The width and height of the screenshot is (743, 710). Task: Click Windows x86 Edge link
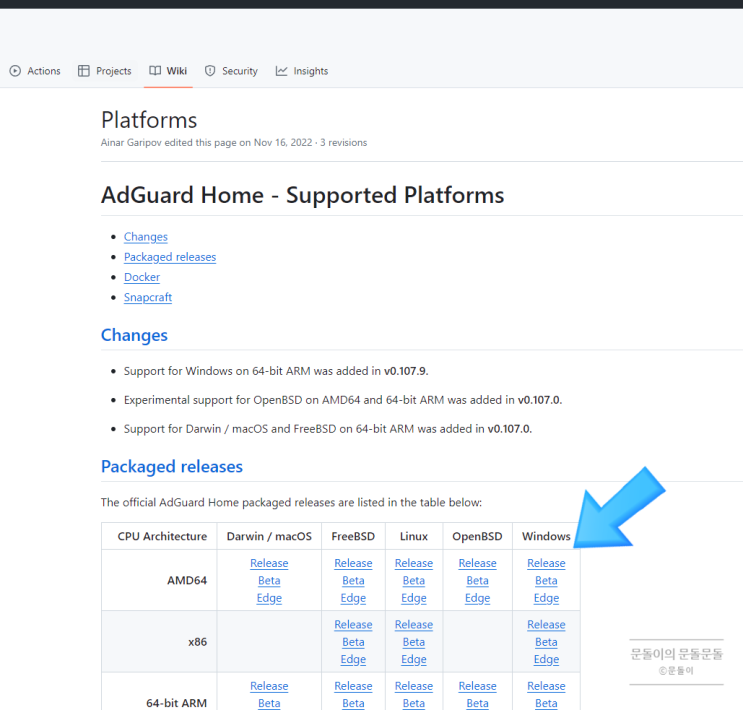point(546,659)
